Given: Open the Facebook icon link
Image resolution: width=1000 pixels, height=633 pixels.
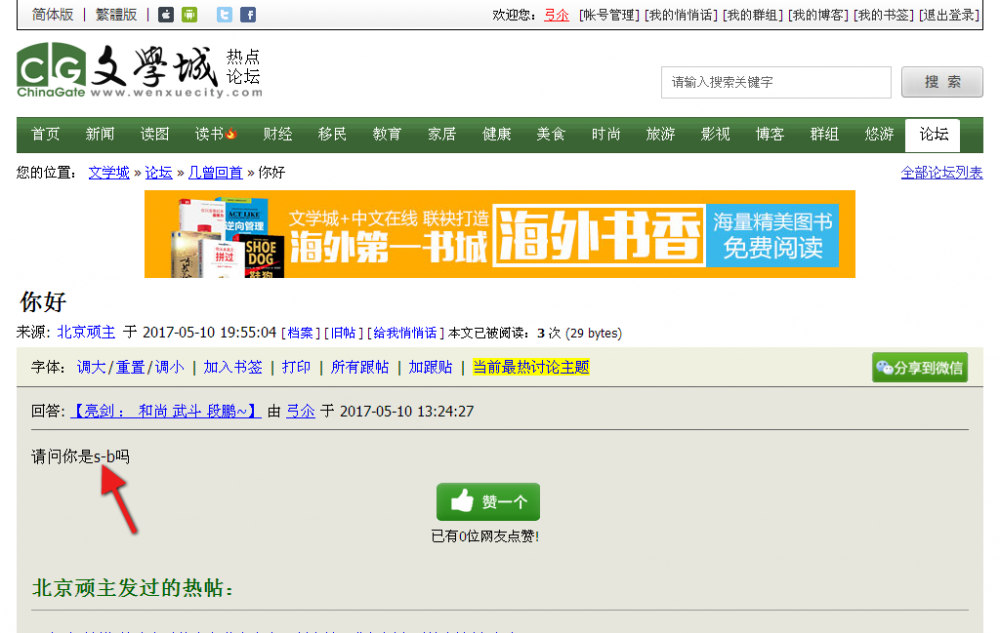Looking at the screenshot, I should pos(248,14).
